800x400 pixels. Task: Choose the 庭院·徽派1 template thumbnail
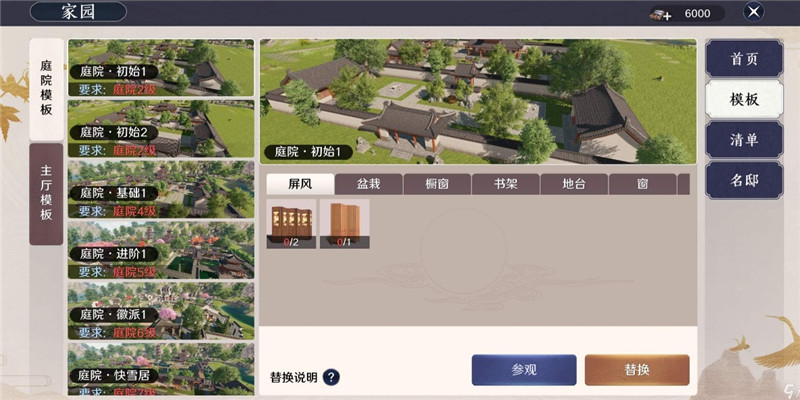[x=161, y=311]
